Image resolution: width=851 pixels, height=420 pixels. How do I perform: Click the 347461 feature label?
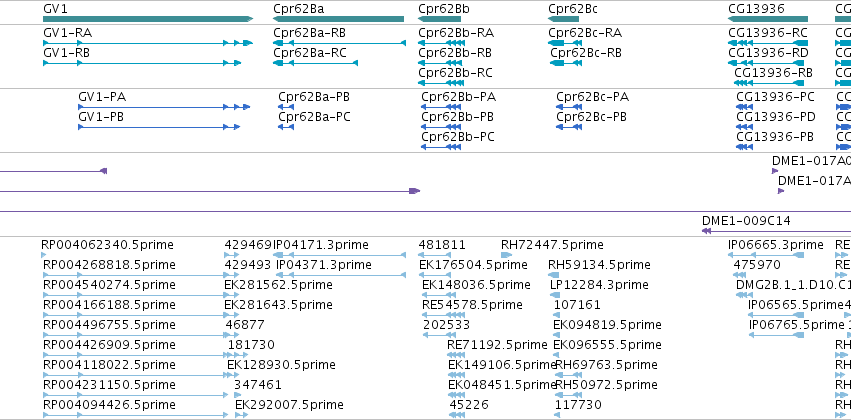click(258, 385)
